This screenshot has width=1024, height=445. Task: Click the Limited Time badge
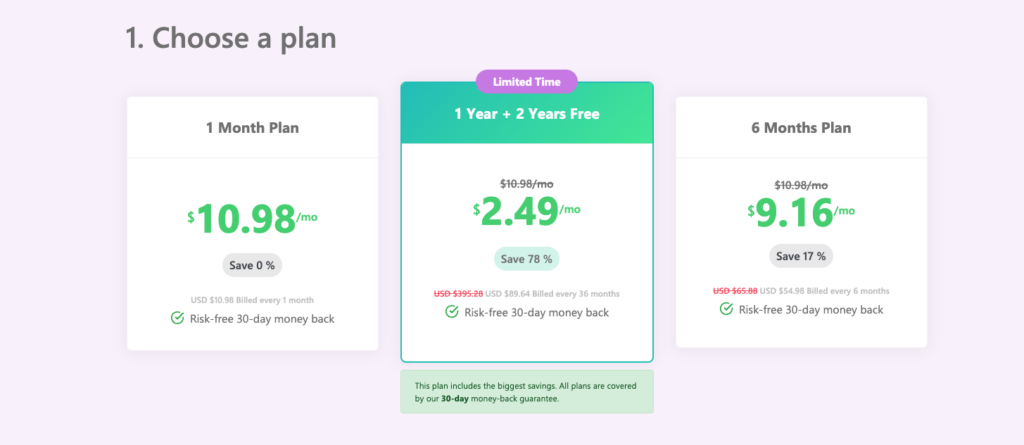pos(527,82)
